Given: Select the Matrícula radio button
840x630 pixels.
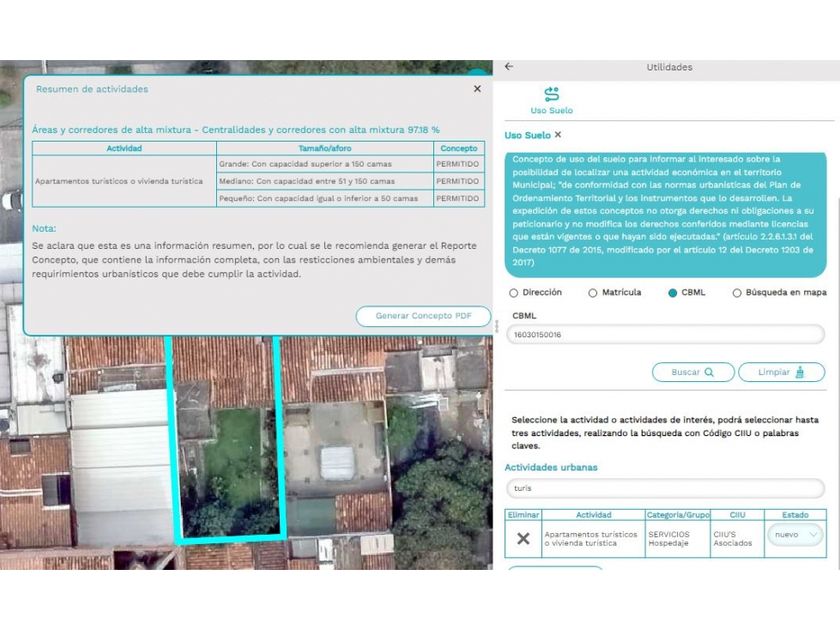Looking at the screenshot, I should click(x=593, y=293).
